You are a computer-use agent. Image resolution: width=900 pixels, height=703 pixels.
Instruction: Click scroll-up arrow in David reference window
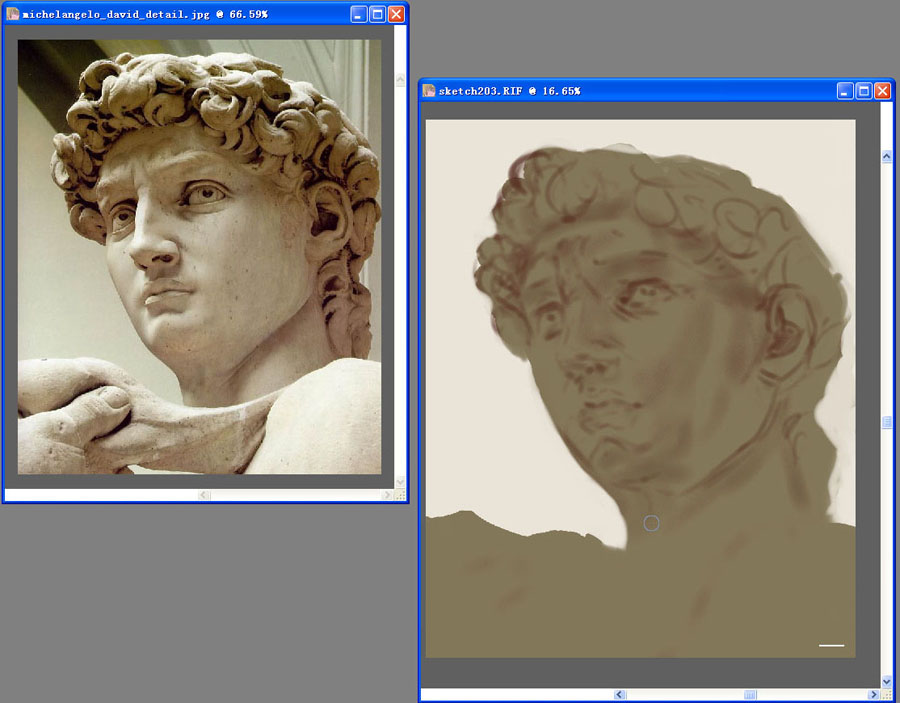[400, 80]
